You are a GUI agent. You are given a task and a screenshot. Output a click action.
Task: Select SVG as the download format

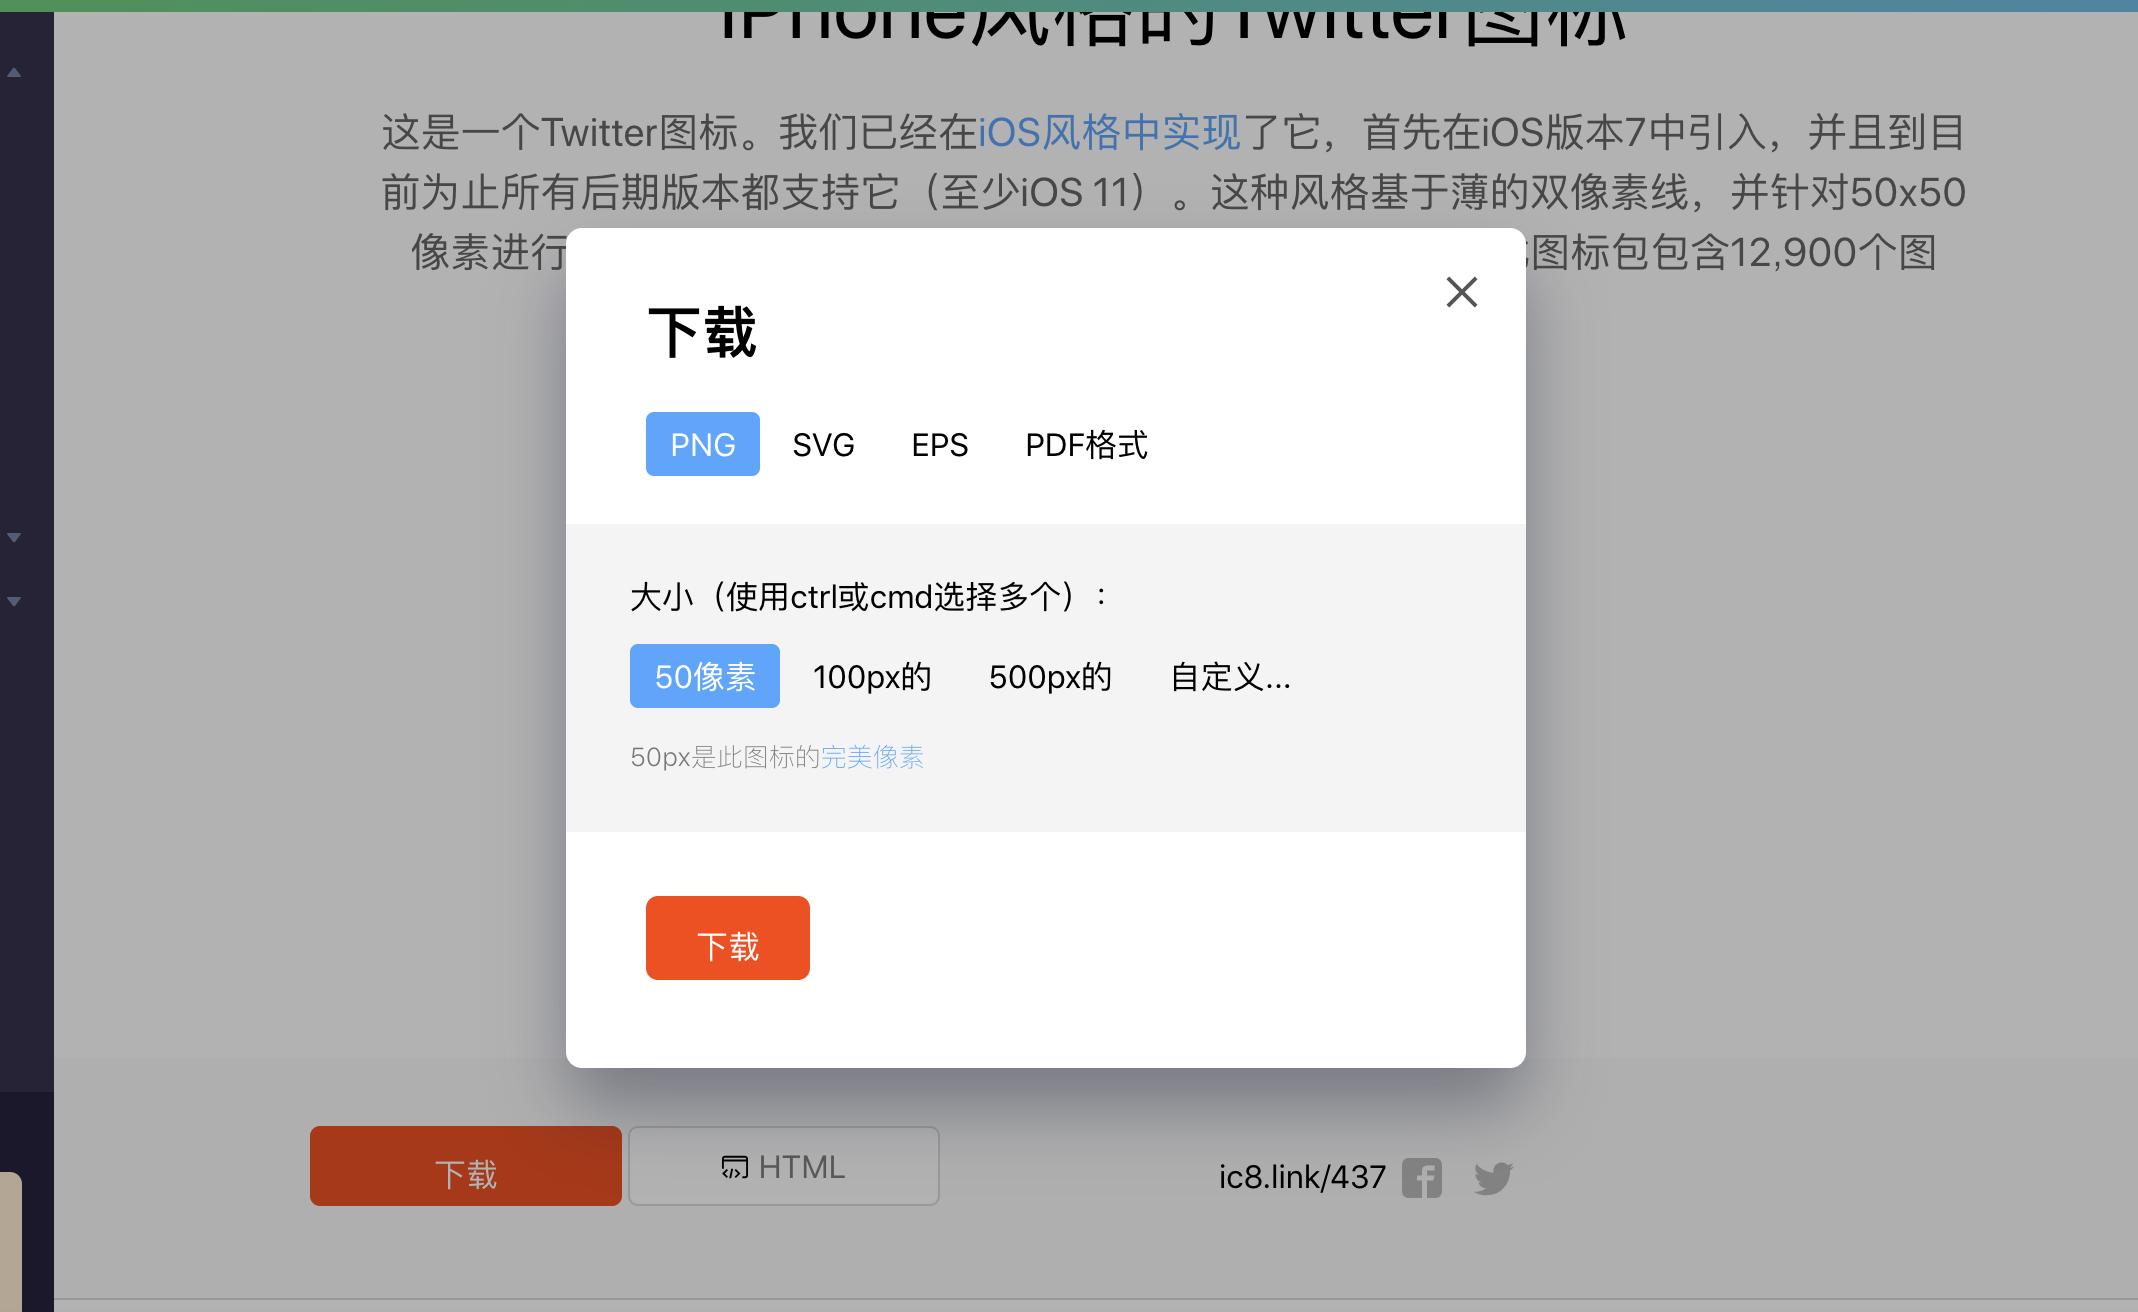822,444
